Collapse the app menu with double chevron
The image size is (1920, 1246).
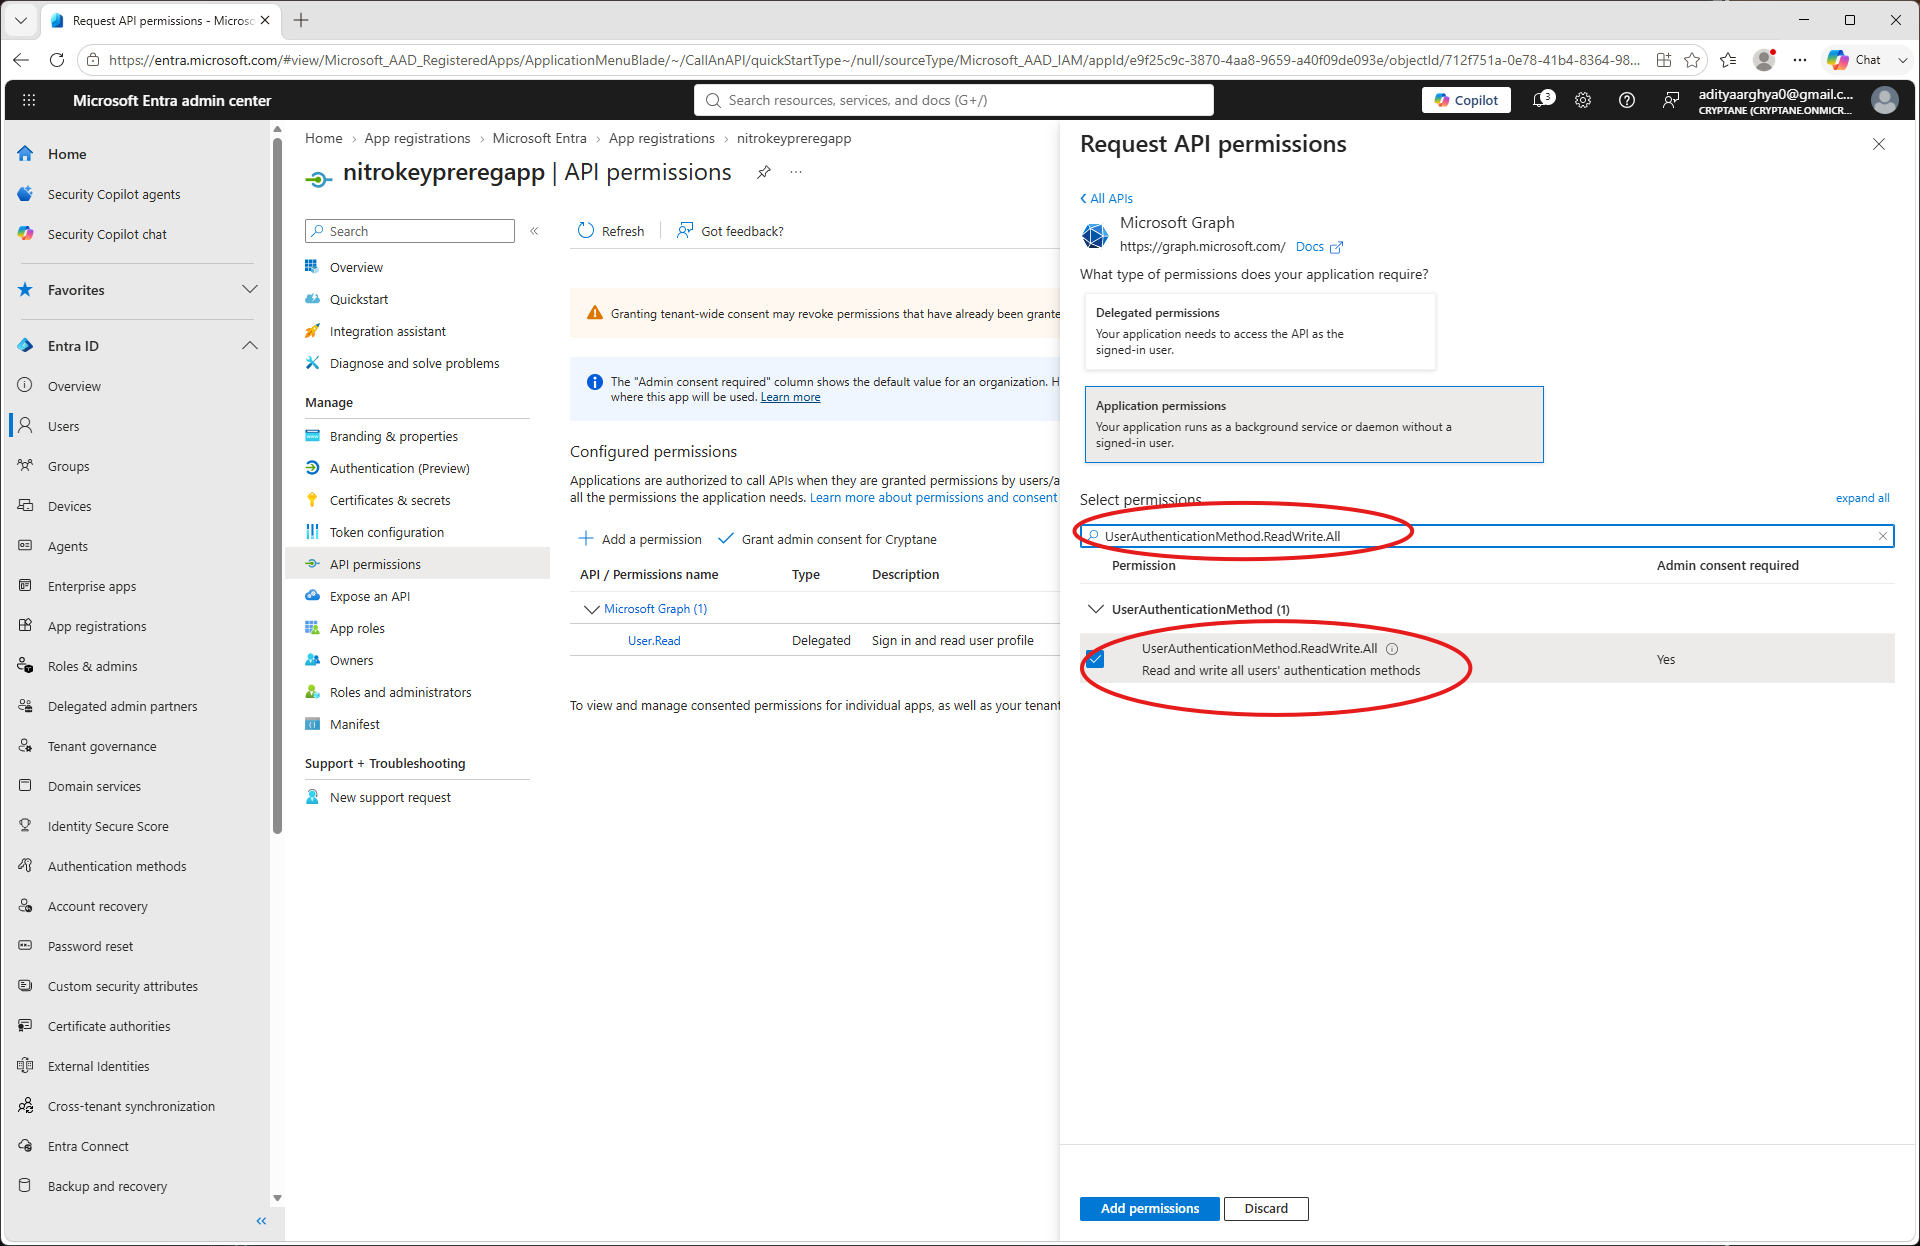pyautogui.click(x=535, y=231)
